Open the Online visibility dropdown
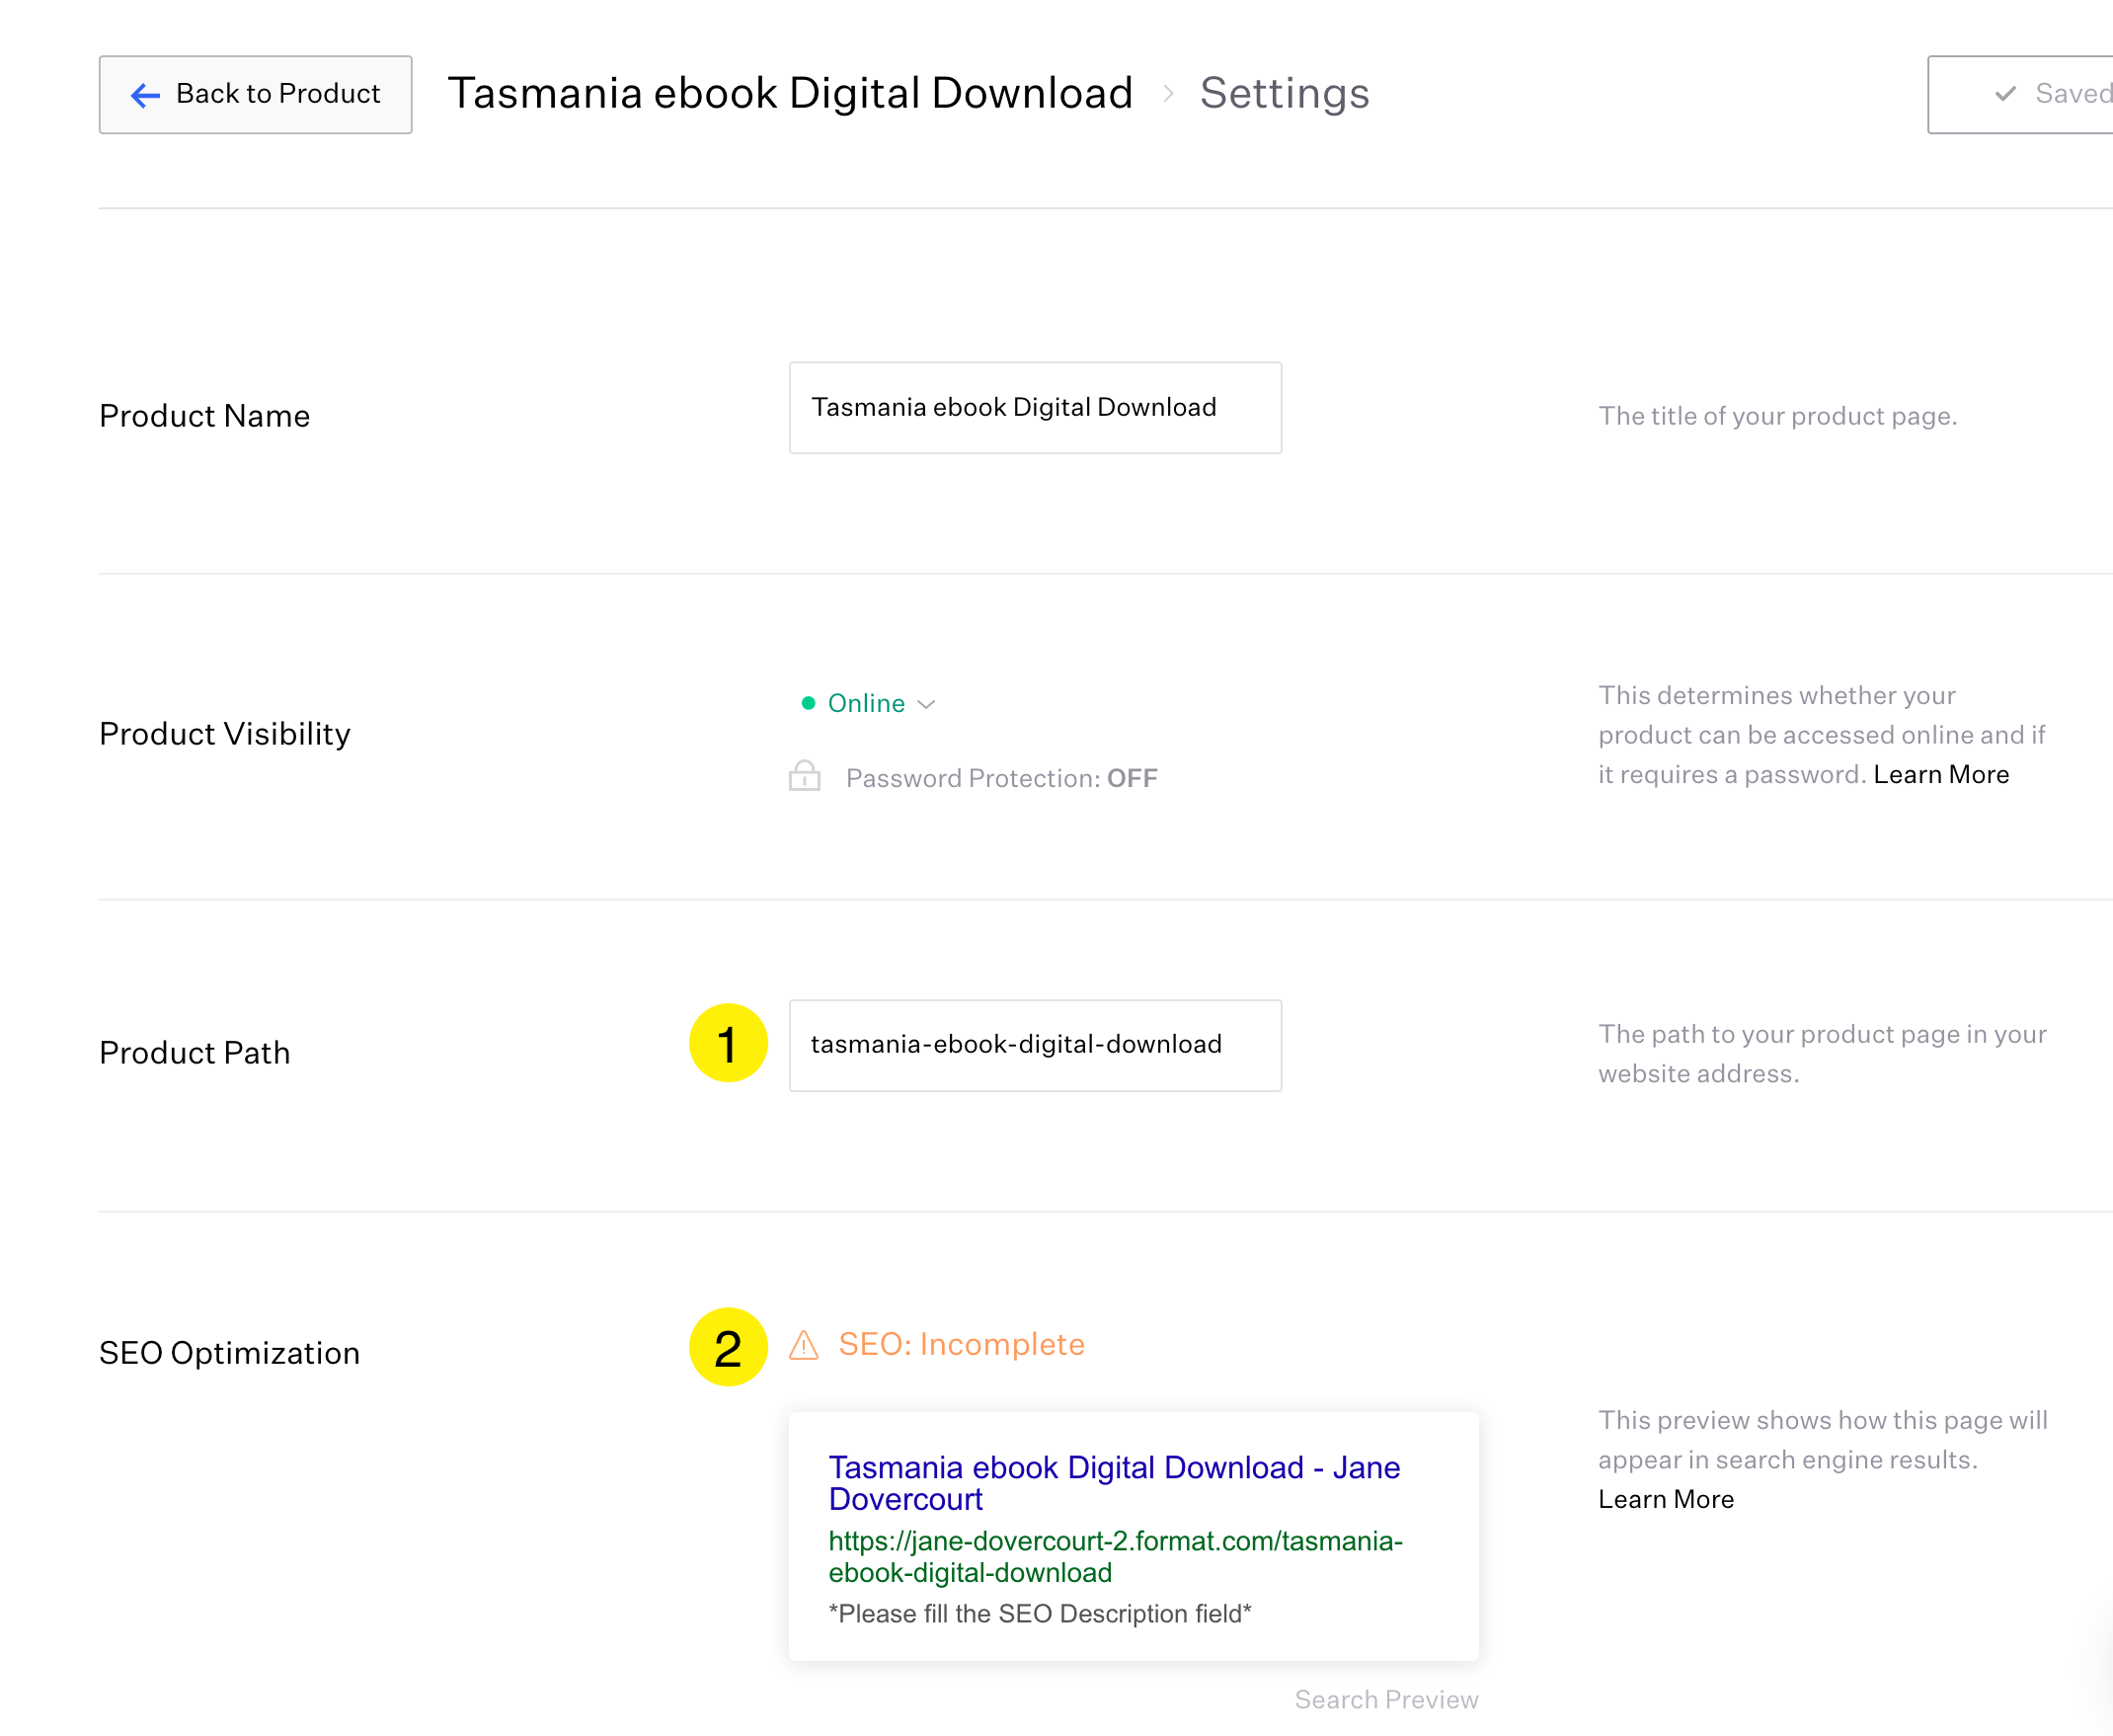Screen dimensions: 2113x1736 pyautogui.click(x=866, y=703)
